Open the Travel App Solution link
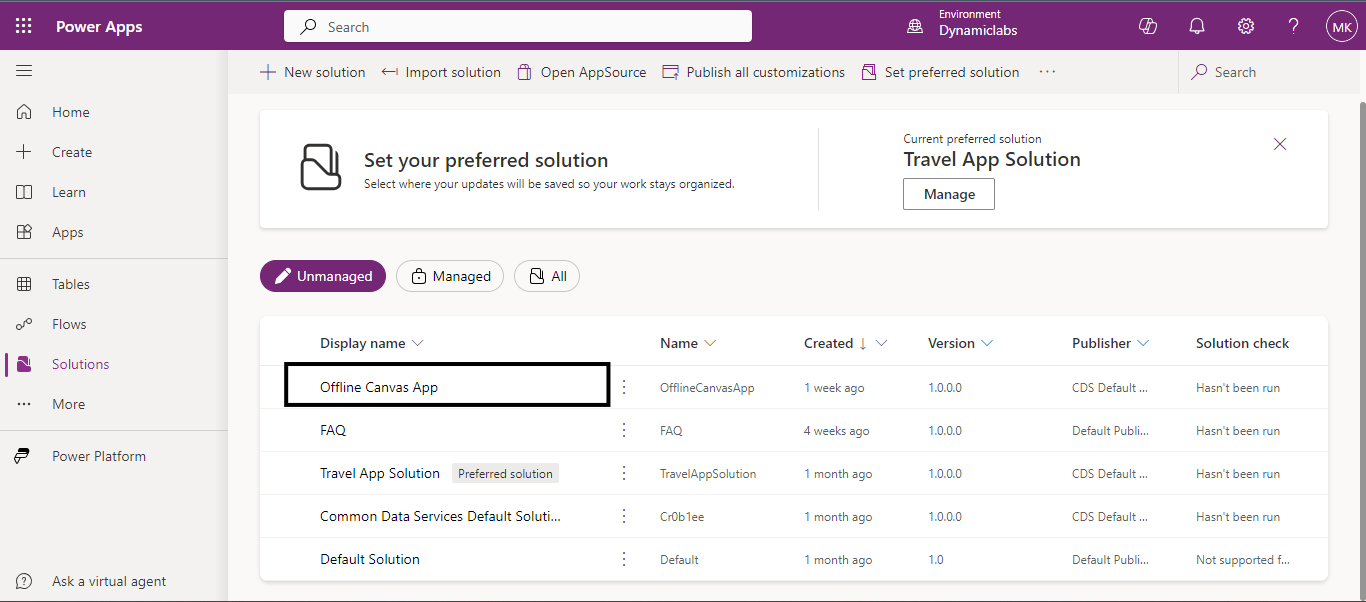 (x=380, y=473)
